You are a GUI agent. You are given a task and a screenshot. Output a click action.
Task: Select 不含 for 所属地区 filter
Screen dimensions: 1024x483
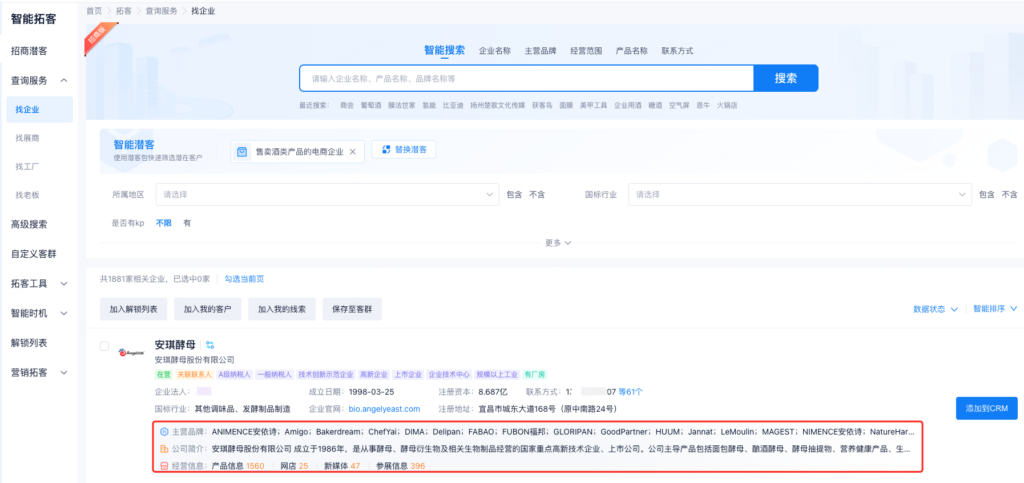click(x=537, y=194)
